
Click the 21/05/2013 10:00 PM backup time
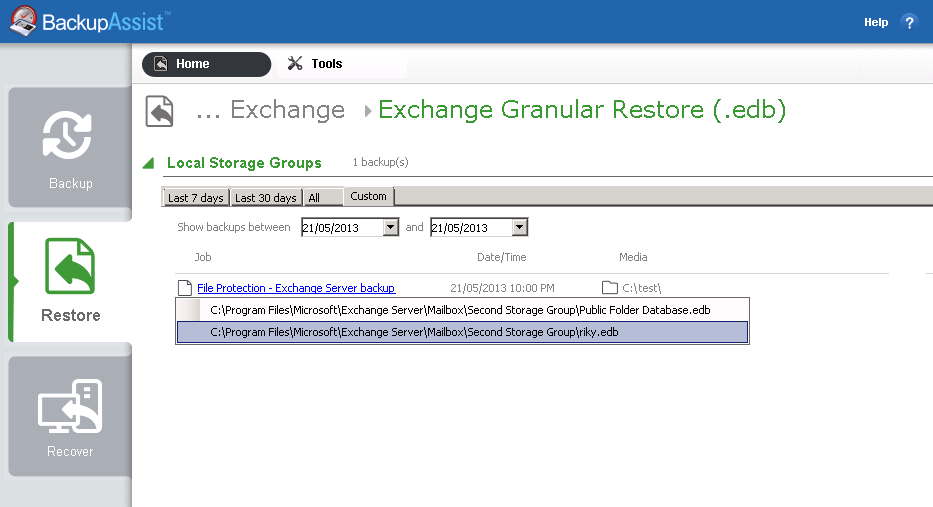click(x=502, y=288)
